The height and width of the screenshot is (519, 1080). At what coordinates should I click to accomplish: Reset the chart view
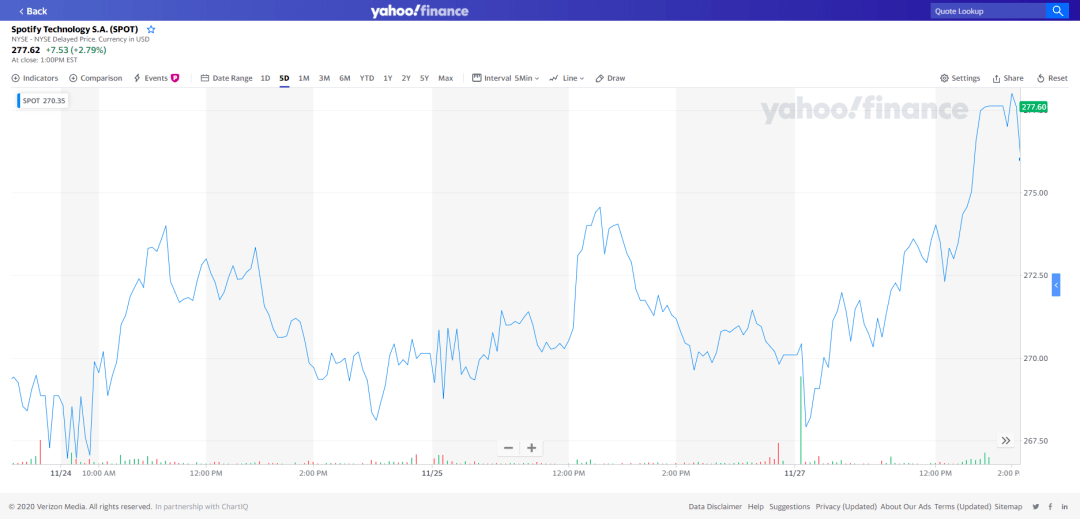coord(1052,78)
